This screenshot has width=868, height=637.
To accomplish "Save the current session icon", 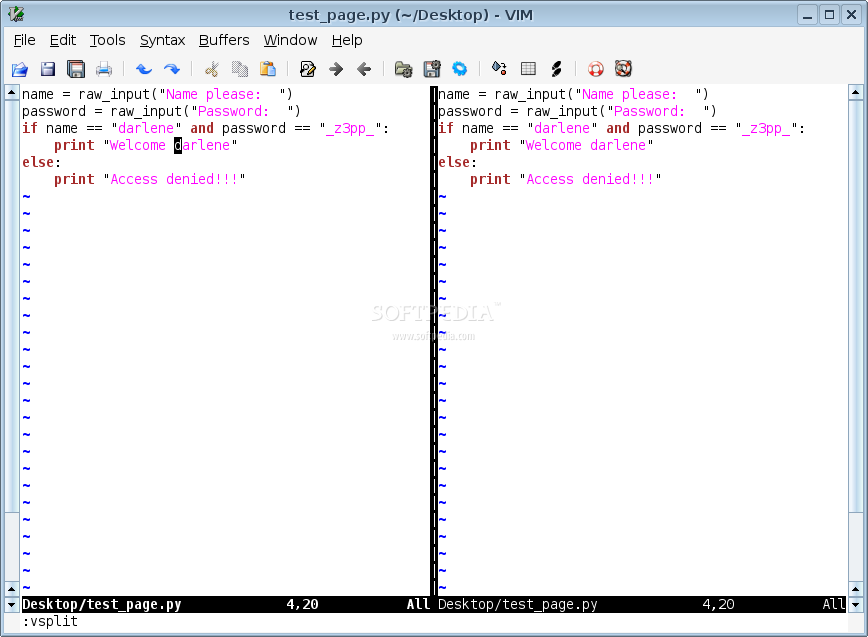I will (432, 69).
